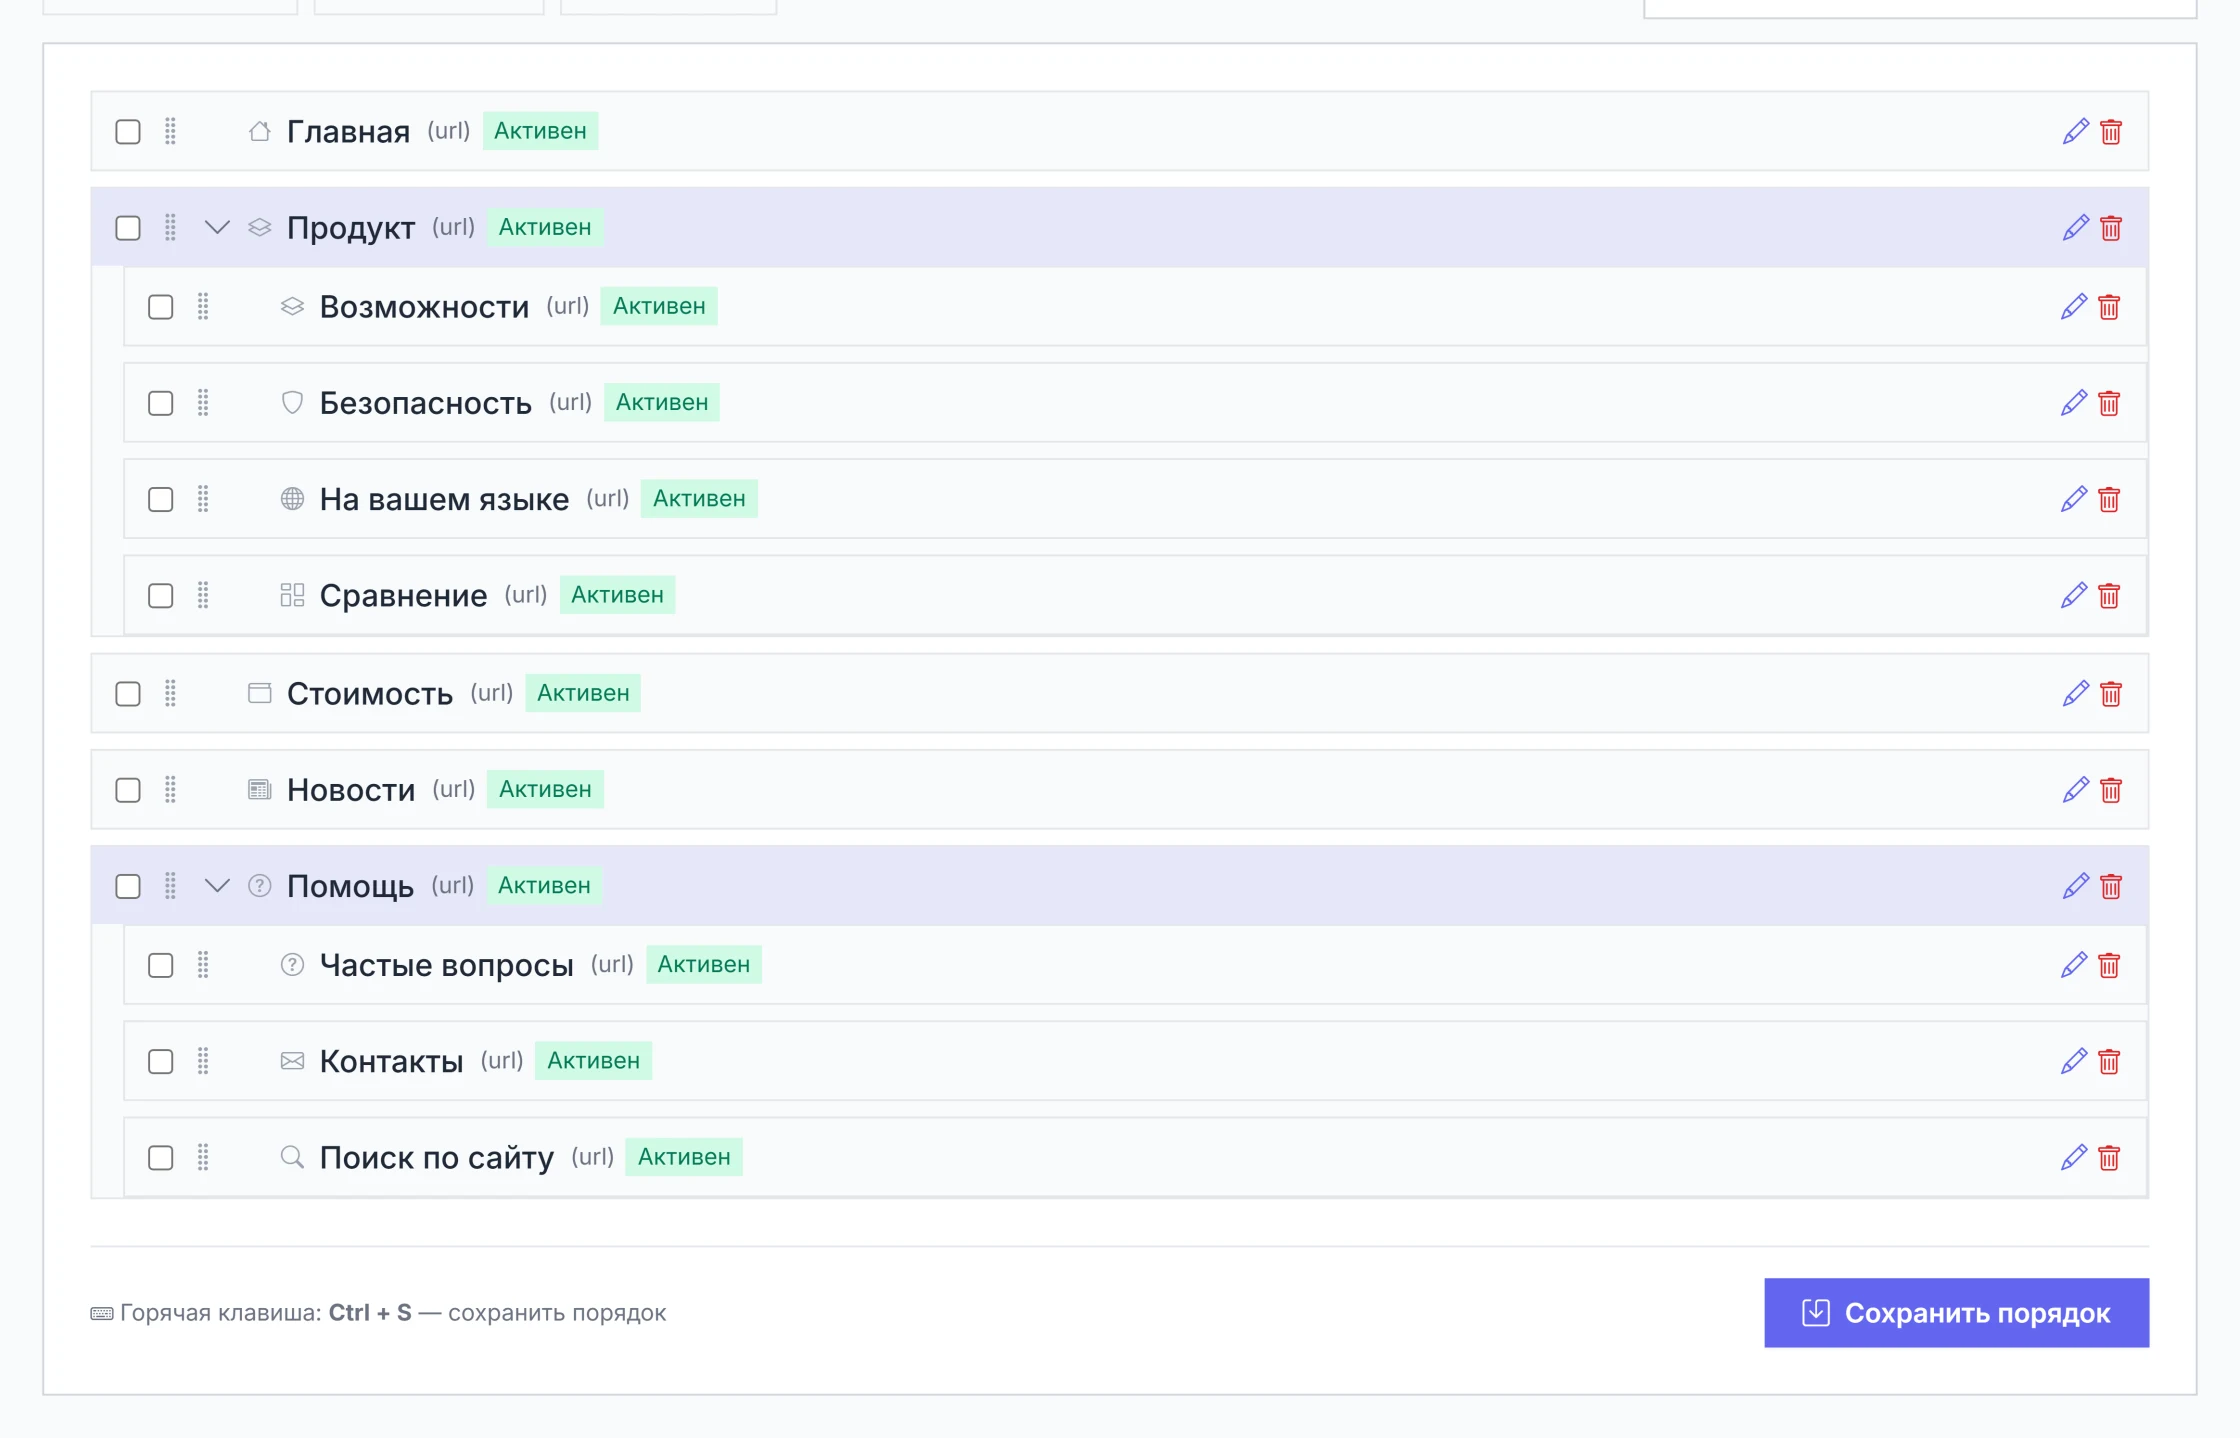Screen dimensions: 2240x1438
Task: Edit the Главная menu item
Action: 2076,131
